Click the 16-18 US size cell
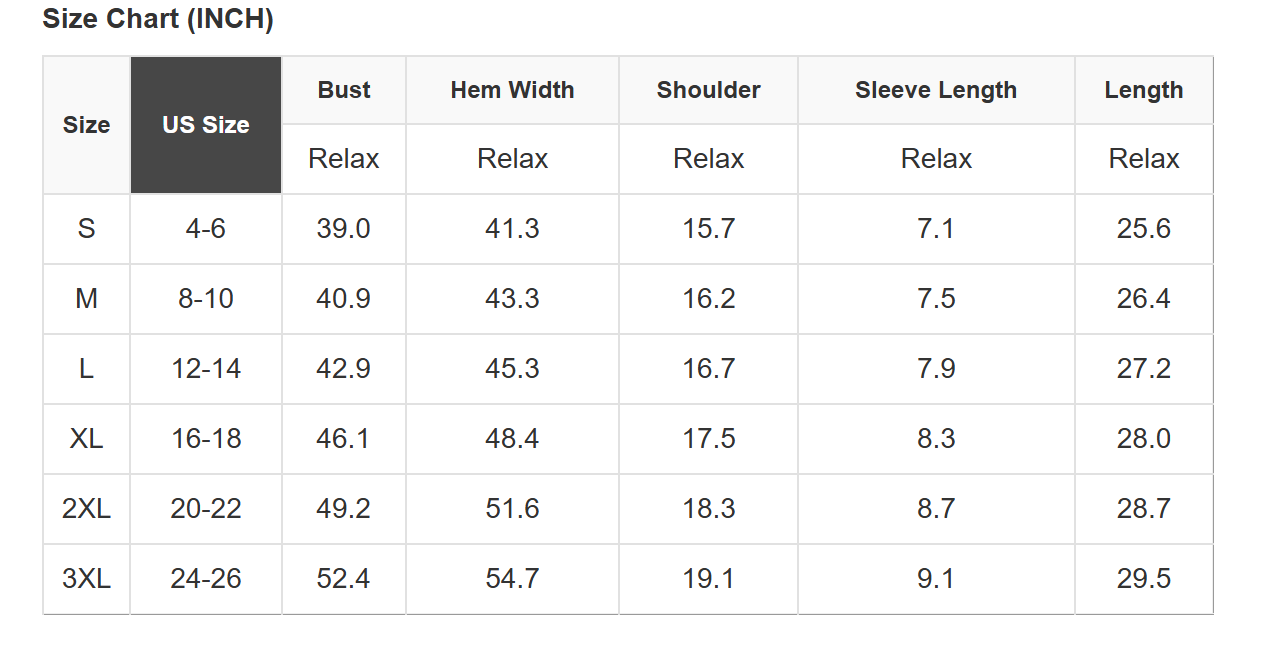 [206, 439]
